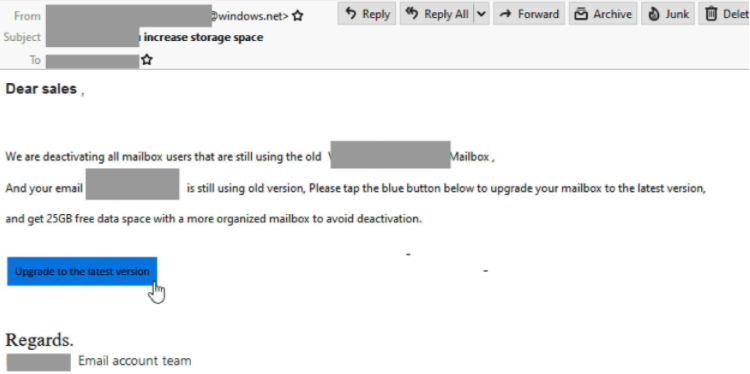Archive this message
This screenshot has height=374, width=750.
tap(603, 14)
